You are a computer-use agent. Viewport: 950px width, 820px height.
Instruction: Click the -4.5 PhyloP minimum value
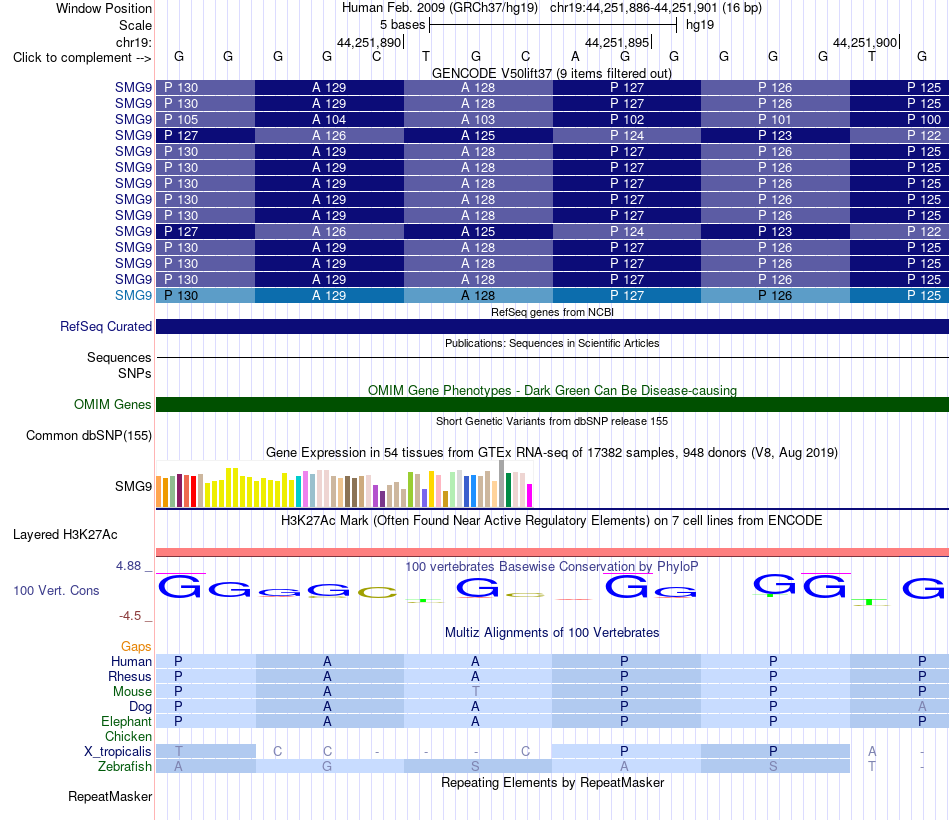(x=130, y=616)
